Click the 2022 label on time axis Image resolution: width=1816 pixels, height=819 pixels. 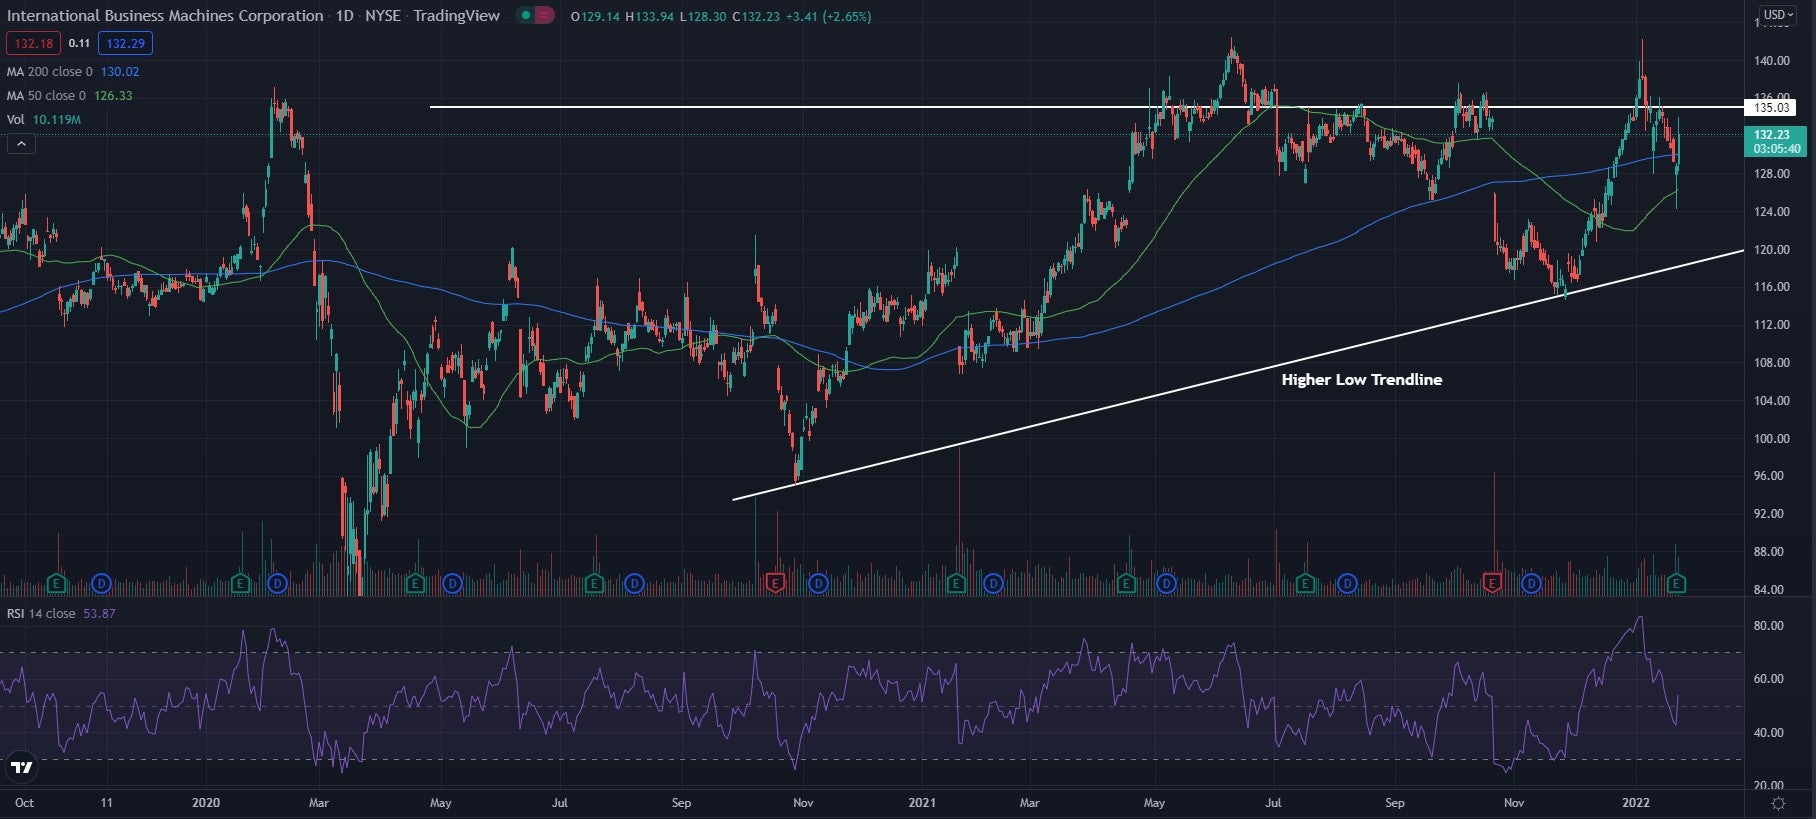(x=1636, y=803)
